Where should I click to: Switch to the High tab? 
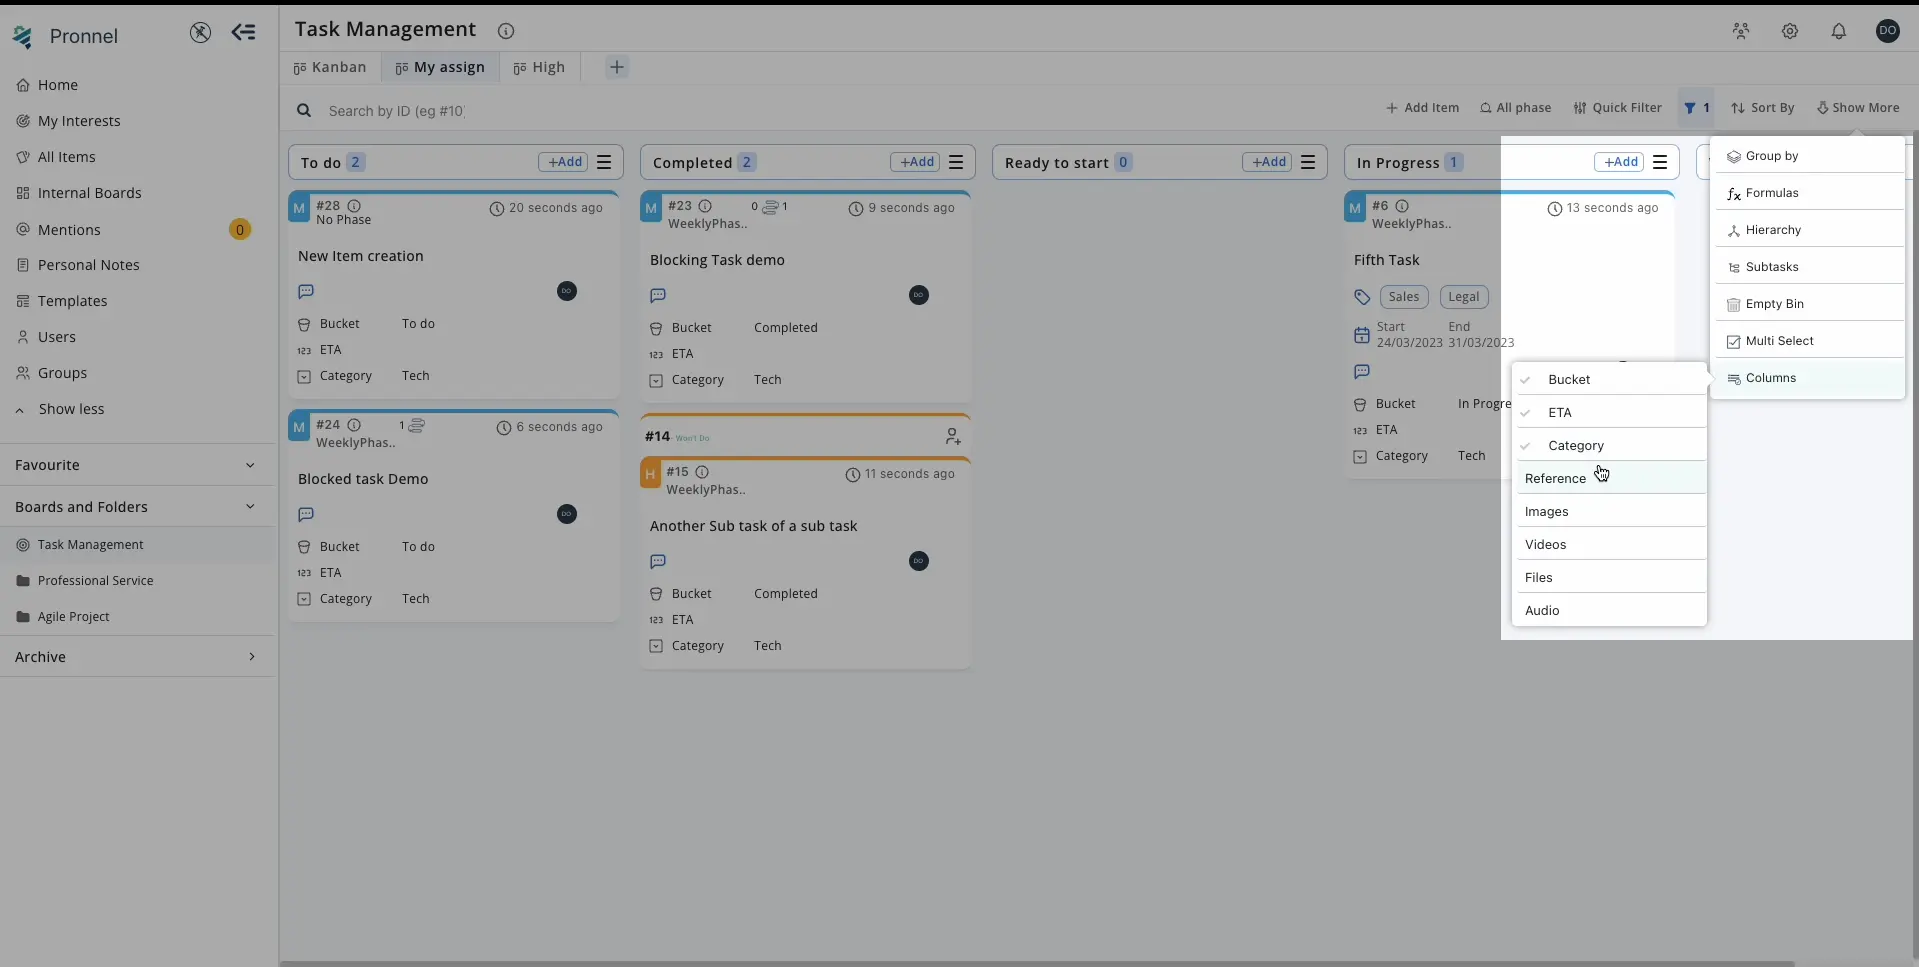pos(539,67)
